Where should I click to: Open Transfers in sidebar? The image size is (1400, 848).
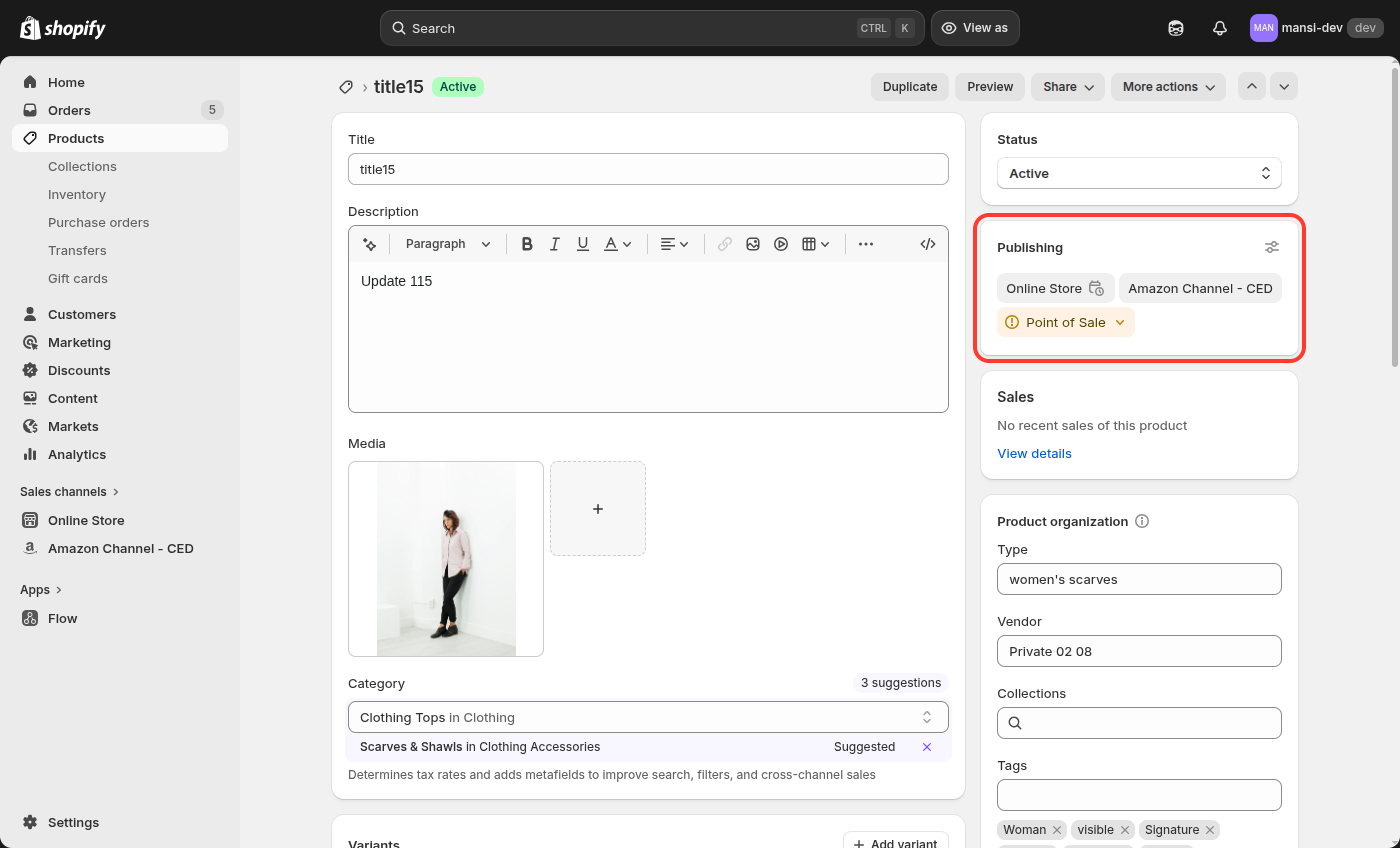coord(77,250)
